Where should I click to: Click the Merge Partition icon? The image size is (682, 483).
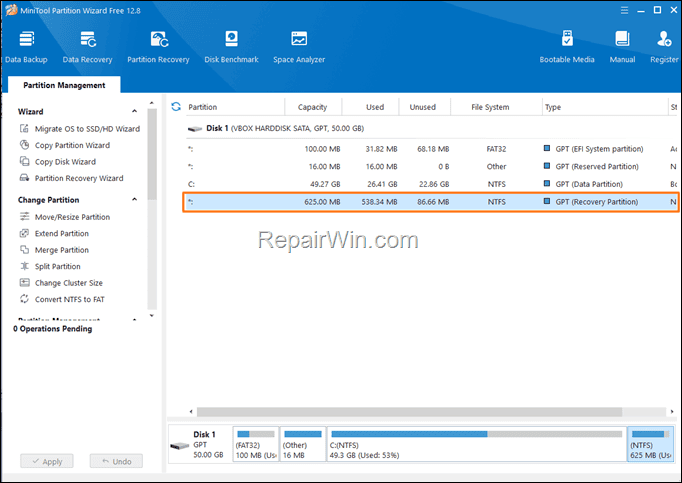(24, 250)
